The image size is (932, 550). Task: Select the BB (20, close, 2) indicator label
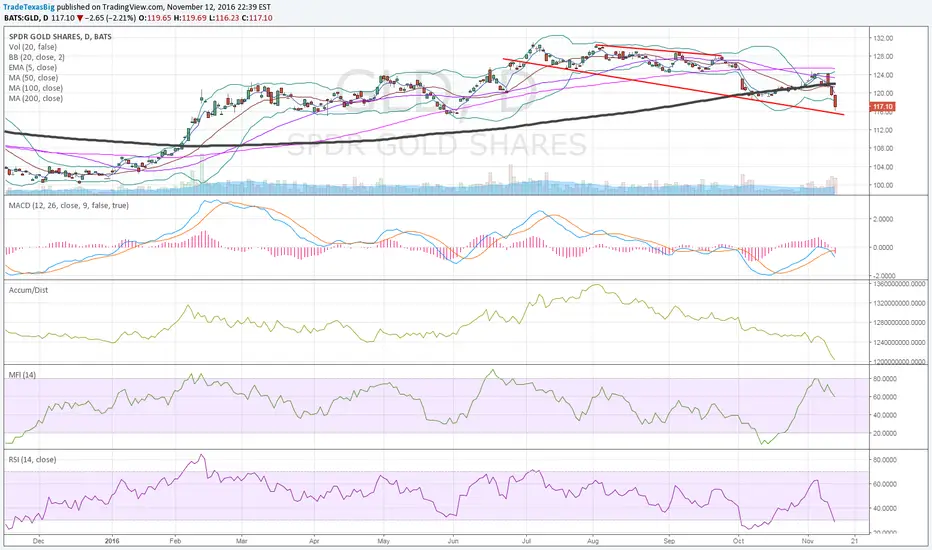coord(37,57)
